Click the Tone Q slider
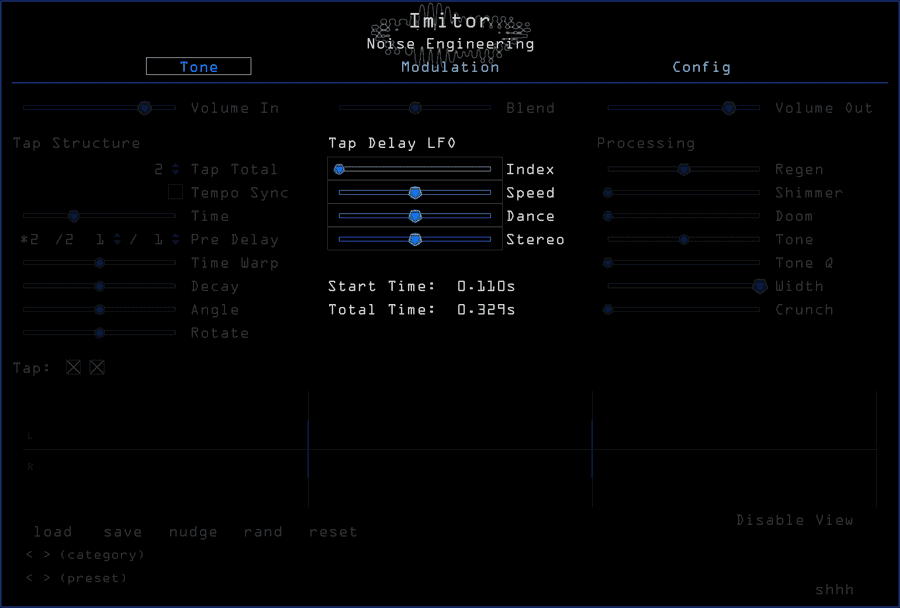Viewport: 900px width, 608px height. pos(681,262)
